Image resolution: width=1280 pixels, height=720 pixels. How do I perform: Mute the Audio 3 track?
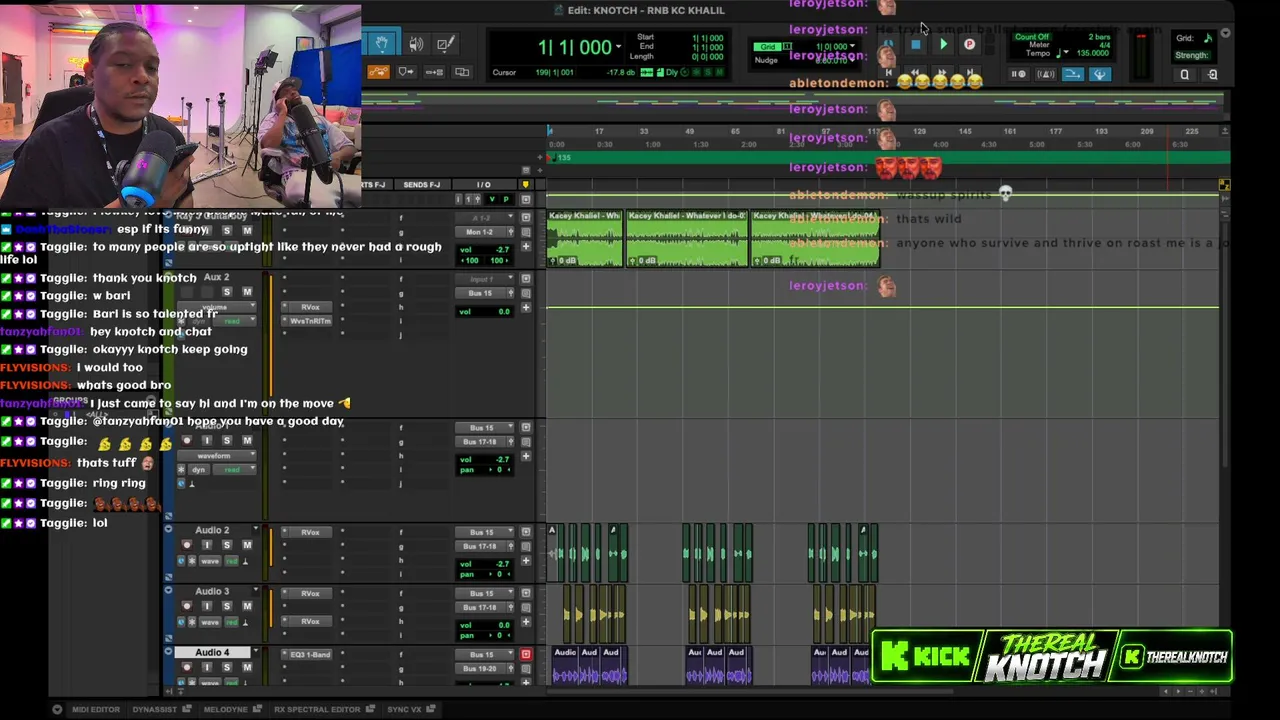tap(246, 606)
